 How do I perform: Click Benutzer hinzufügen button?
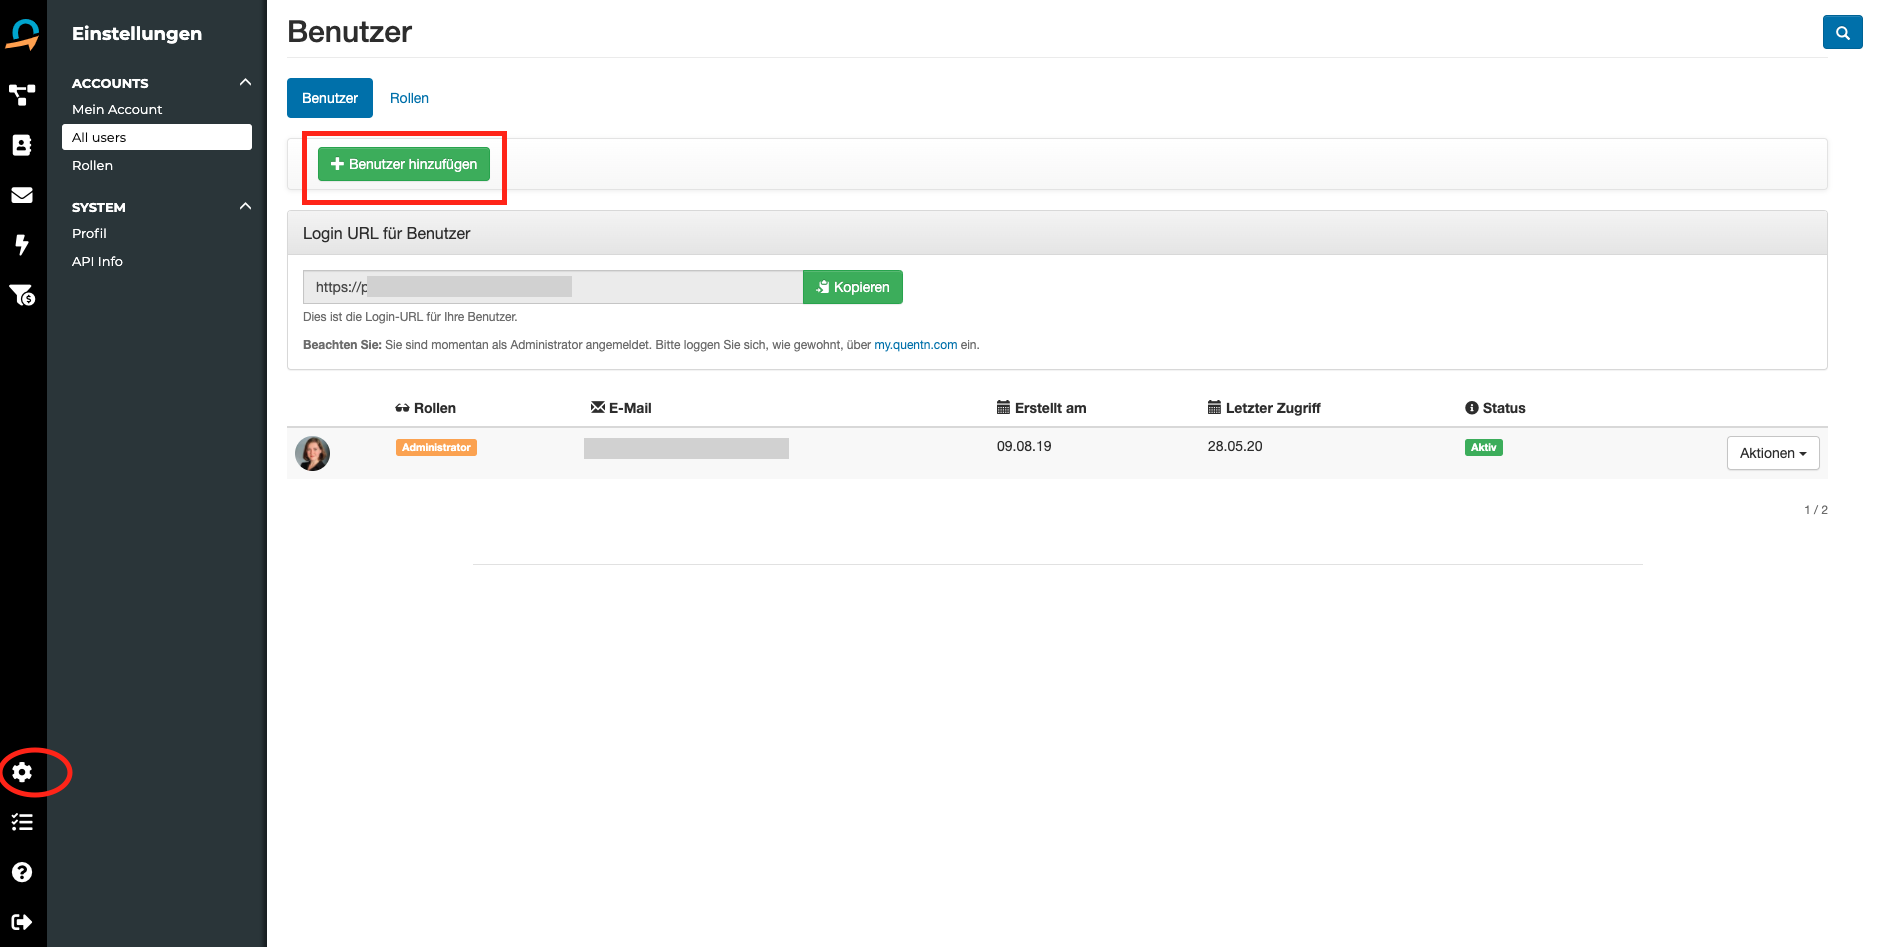[x=404, y=164]
